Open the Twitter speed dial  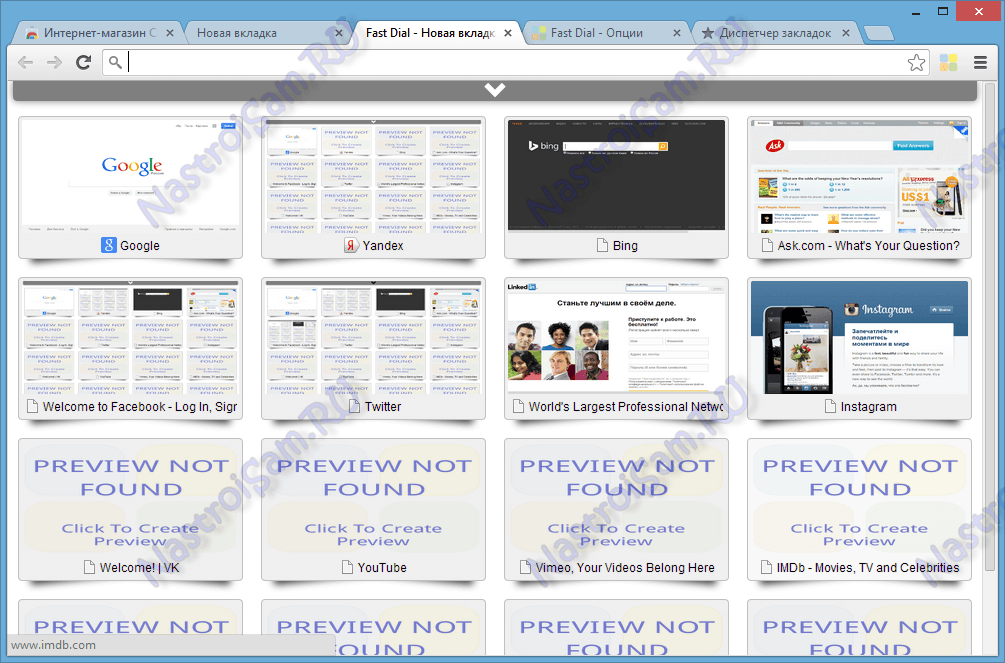[373, 338]
